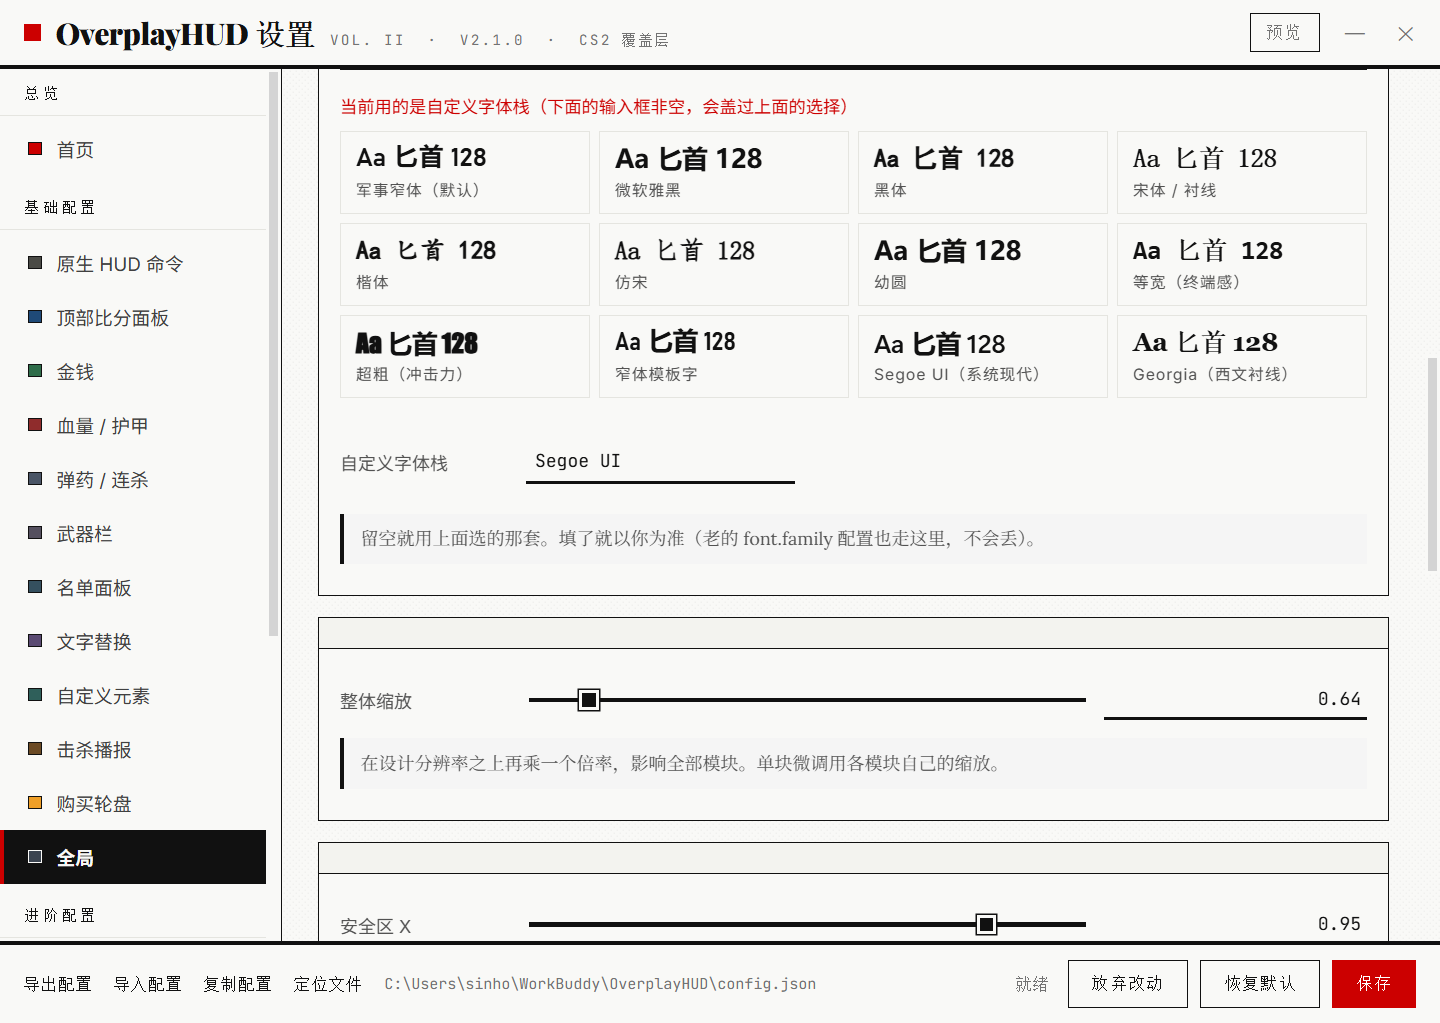Click the 放弃改动 button
This screenshot has width=1440, height=1023.
1128,984
